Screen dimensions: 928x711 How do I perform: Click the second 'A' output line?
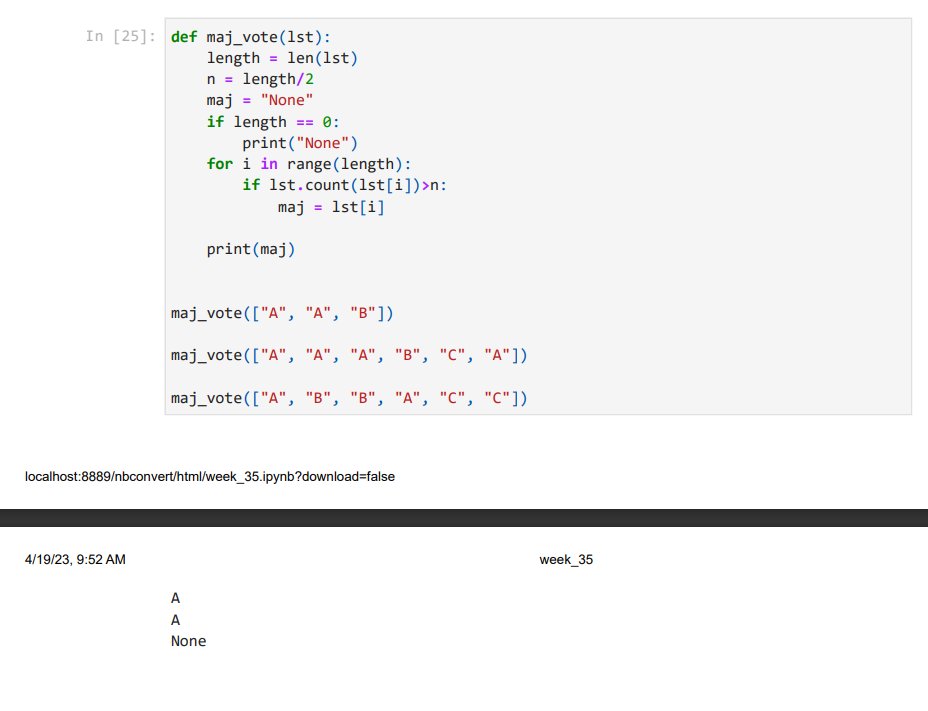tap(175, 620)
